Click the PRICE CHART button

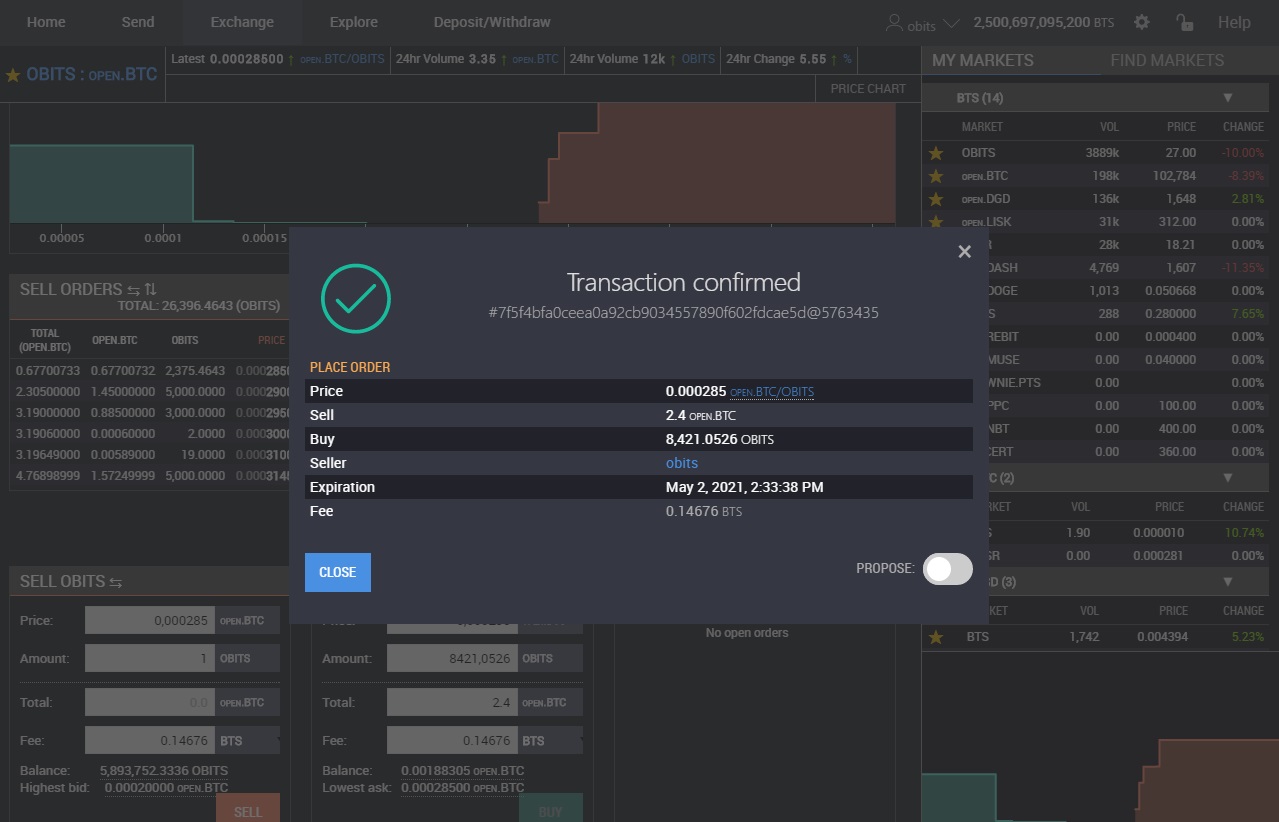[868, 88]
